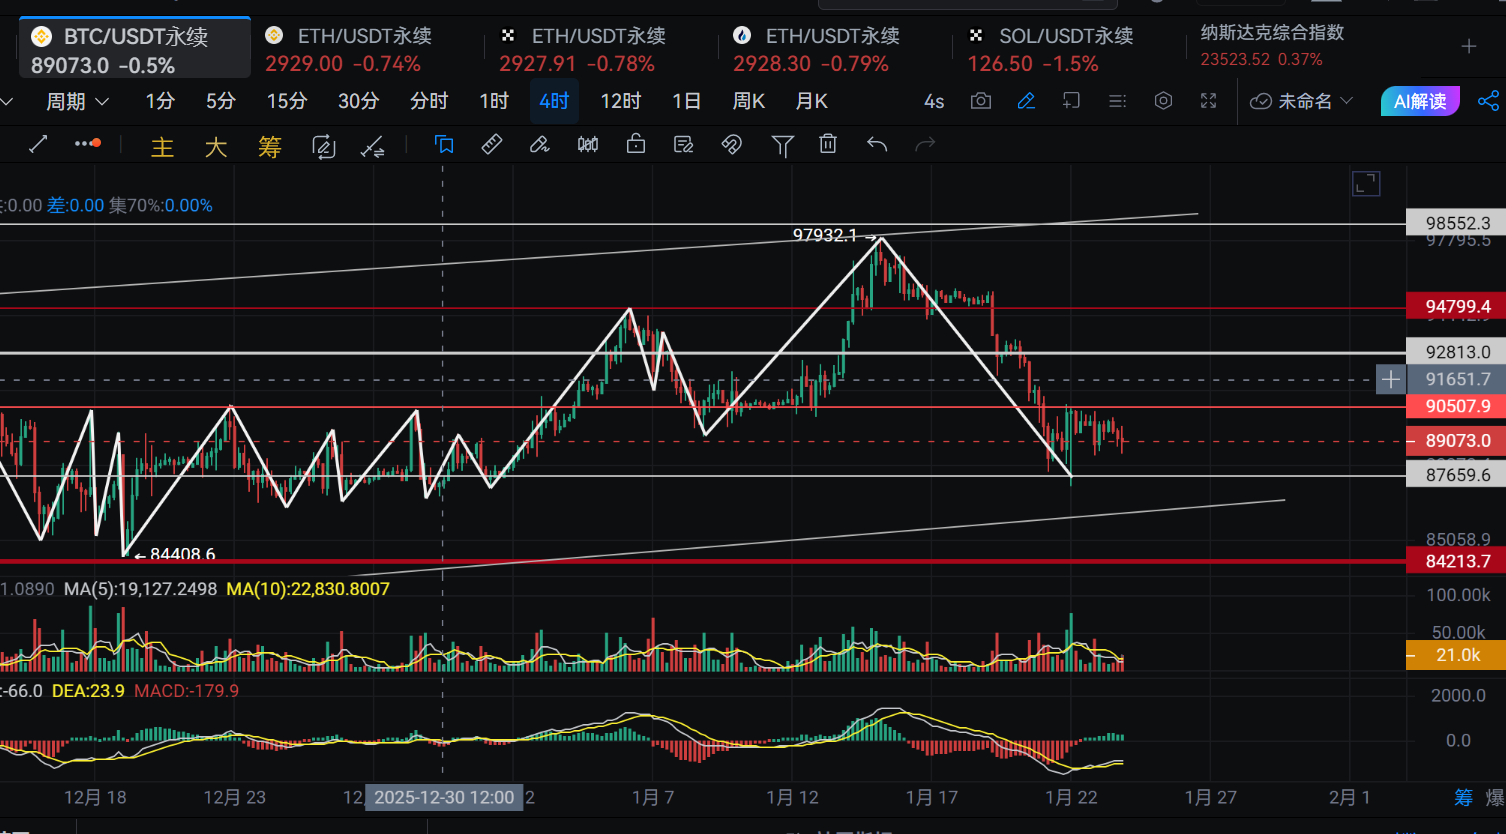Take a chart screenshot with camera icon

(x=981, y=101)
